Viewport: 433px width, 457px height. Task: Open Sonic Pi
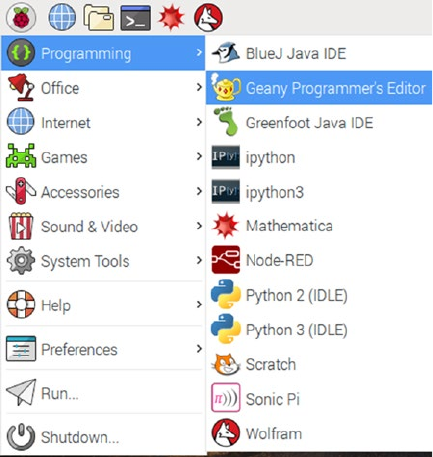(319, 399)
